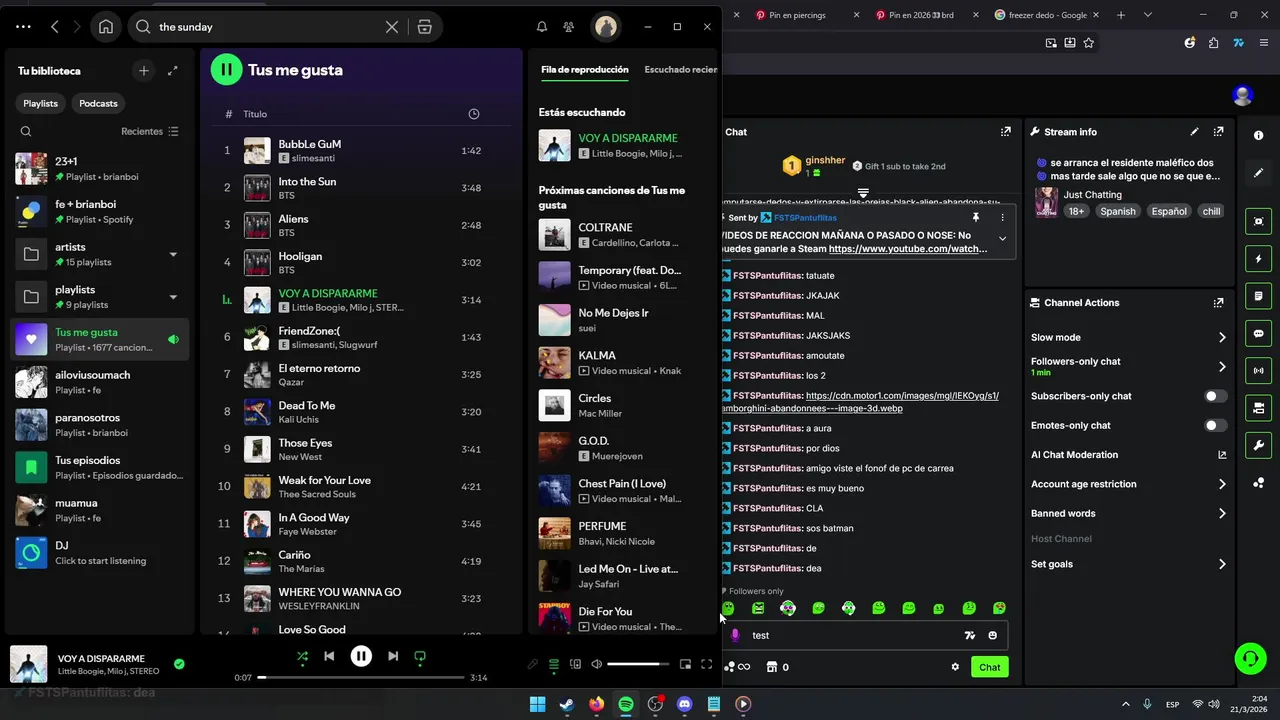Viewport: 1280px width, 720px height.
Task: Filter library by Playlists chip
Action: pos(41,103)
